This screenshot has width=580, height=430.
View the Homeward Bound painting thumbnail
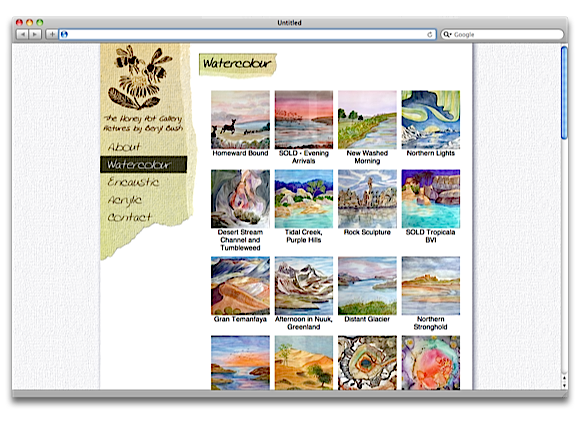(240, 120)
